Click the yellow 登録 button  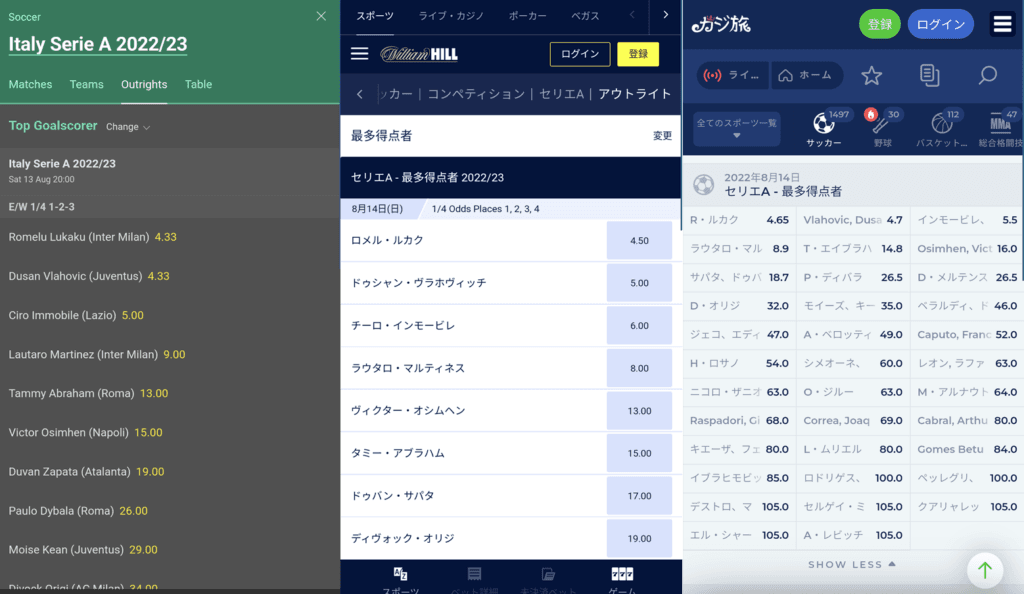point(638,54)
